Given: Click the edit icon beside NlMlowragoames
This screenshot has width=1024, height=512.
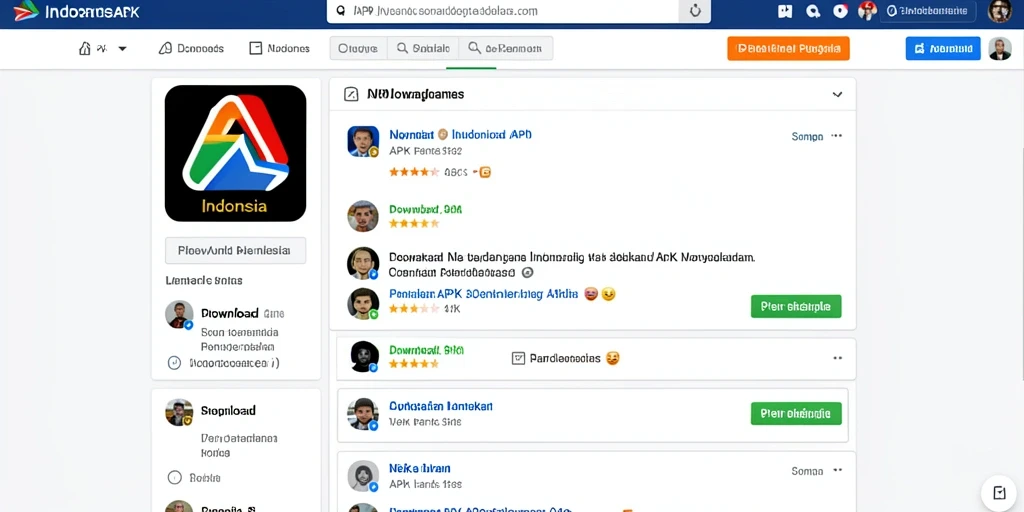Looking at the screenshot, I should click(351, 95).
